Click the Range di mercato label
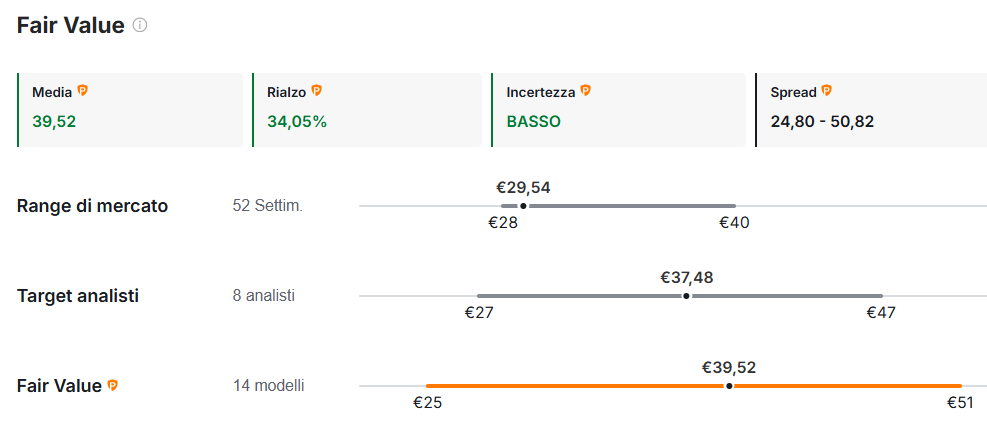This screenshot has width=987, height=433. pos(93,206)
